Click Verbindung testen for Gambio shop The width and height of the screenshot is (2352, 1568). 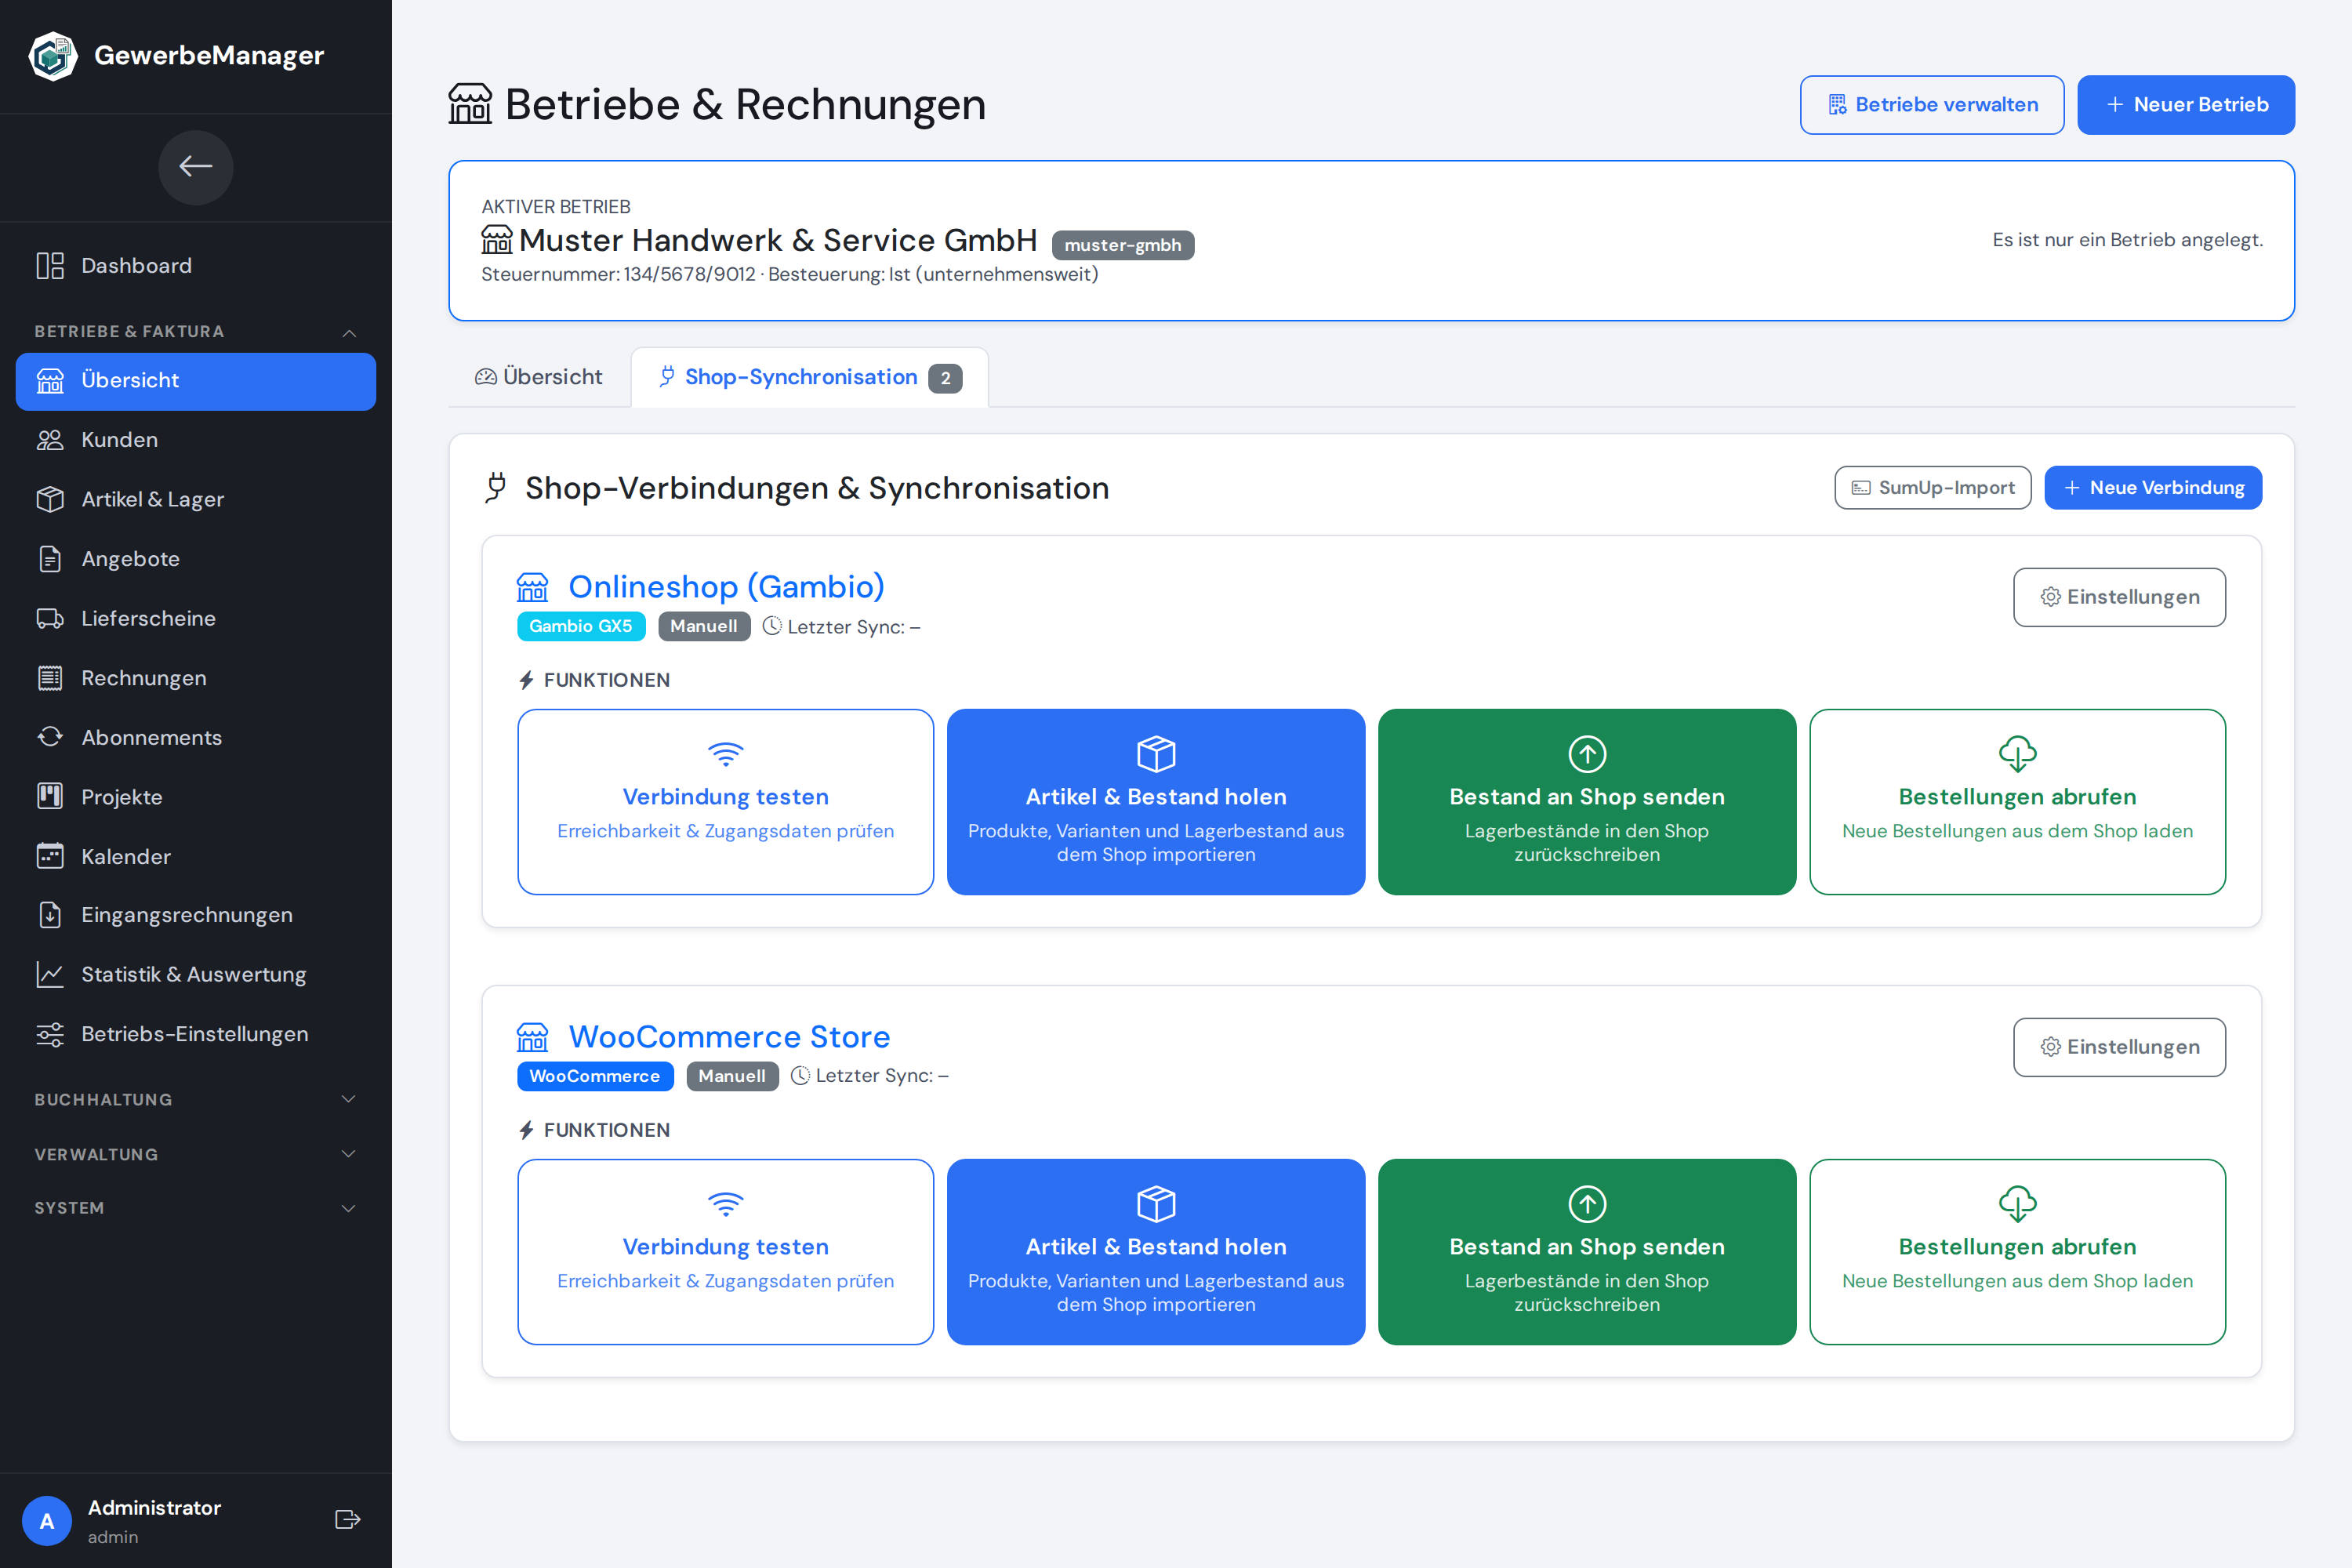point(726,802)
